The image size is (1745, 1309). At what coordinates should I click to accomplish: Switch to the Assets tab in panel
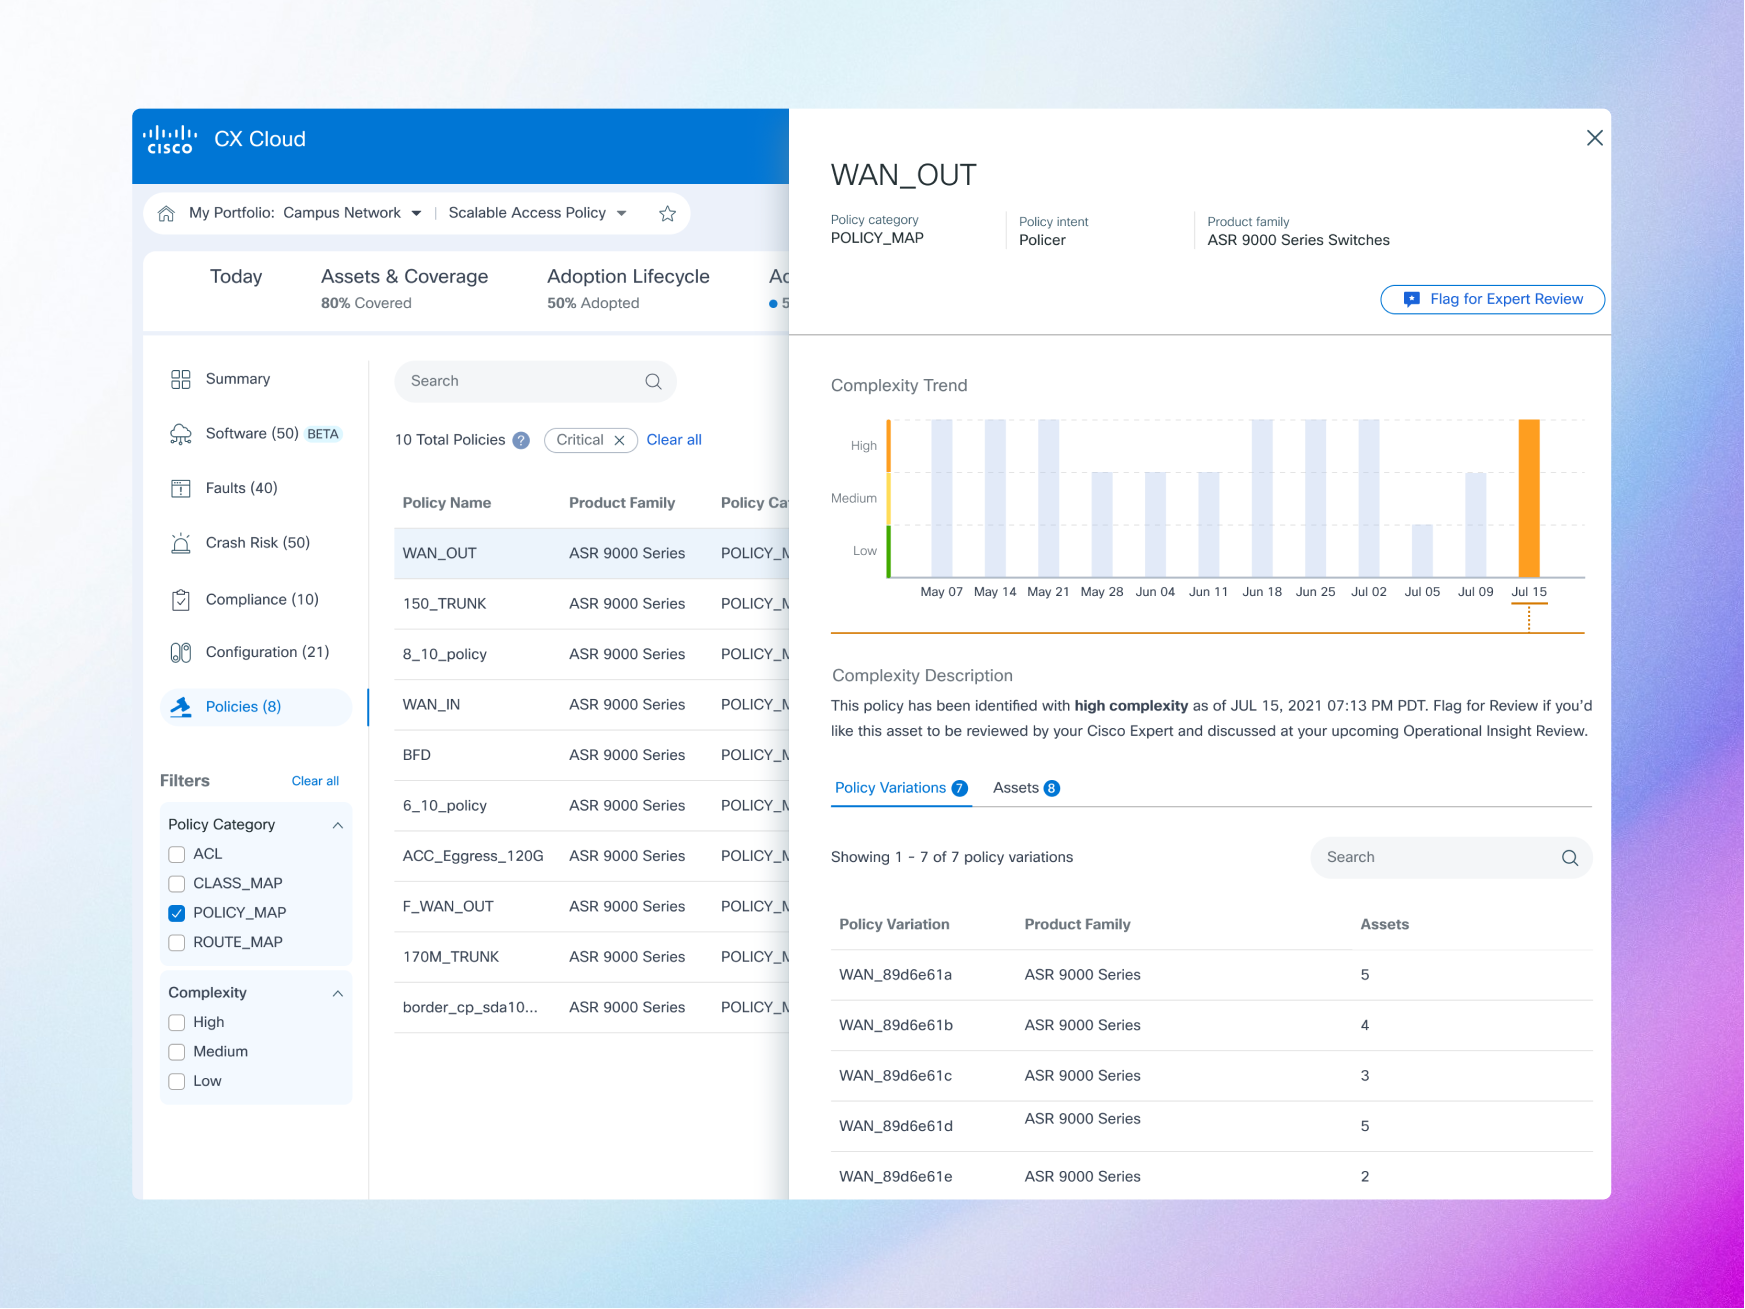pyautogui.click(x=1026, y=788)
